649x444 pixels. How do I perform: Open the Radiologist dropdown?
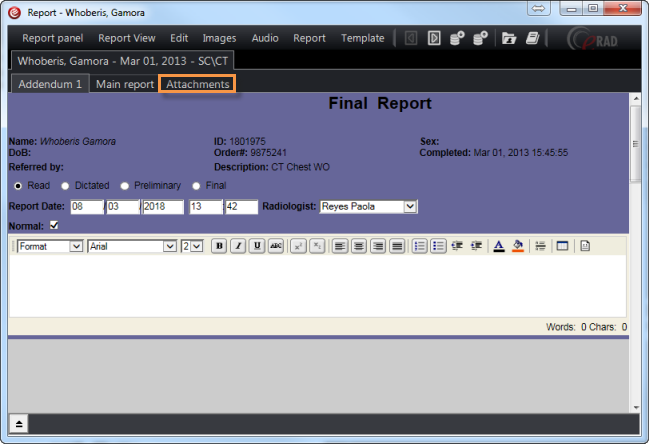tap(410, 206)
